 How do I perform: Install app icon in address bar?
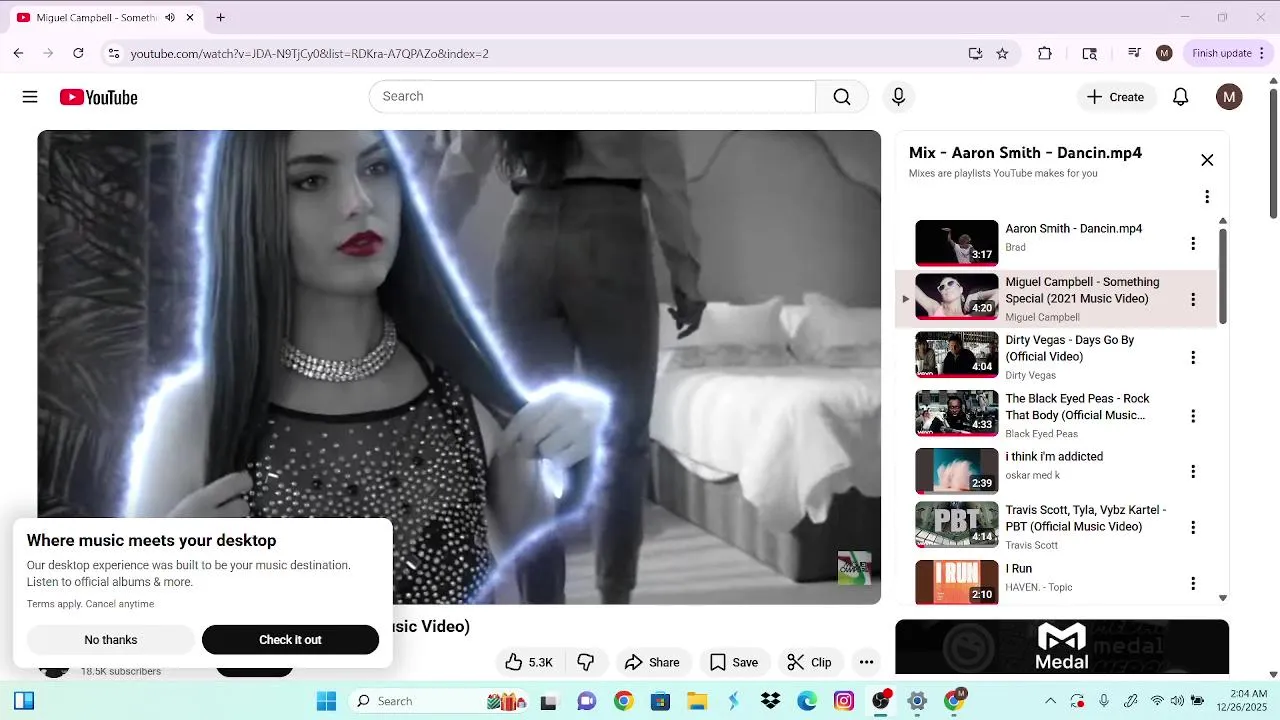point(975,54)
